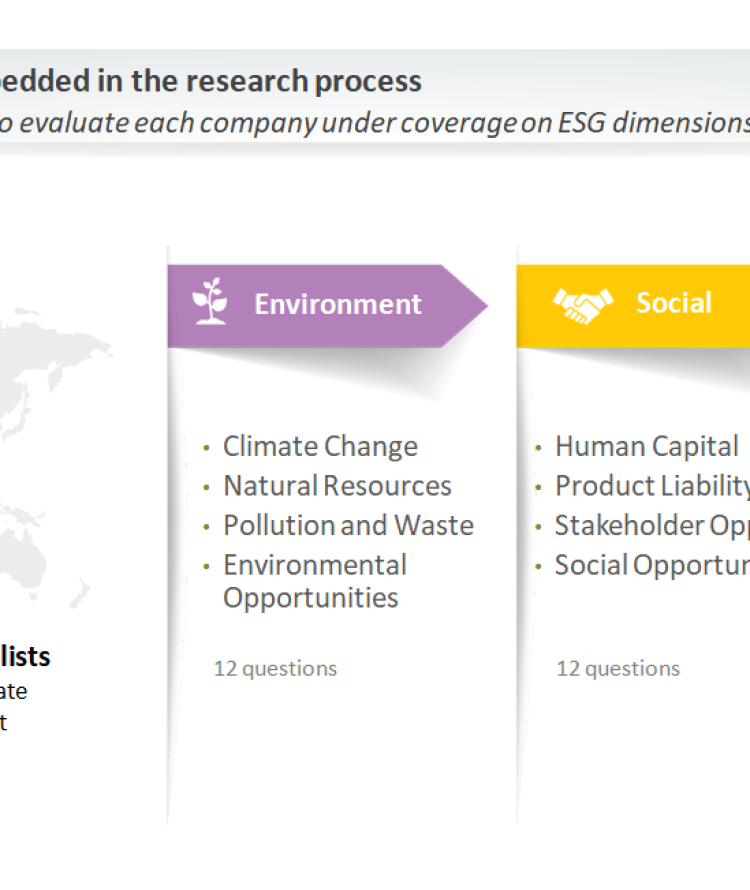The height and width of the screenshot is (890, 750).
Task: Click the handshake icon
Action: tap(583, 304)
